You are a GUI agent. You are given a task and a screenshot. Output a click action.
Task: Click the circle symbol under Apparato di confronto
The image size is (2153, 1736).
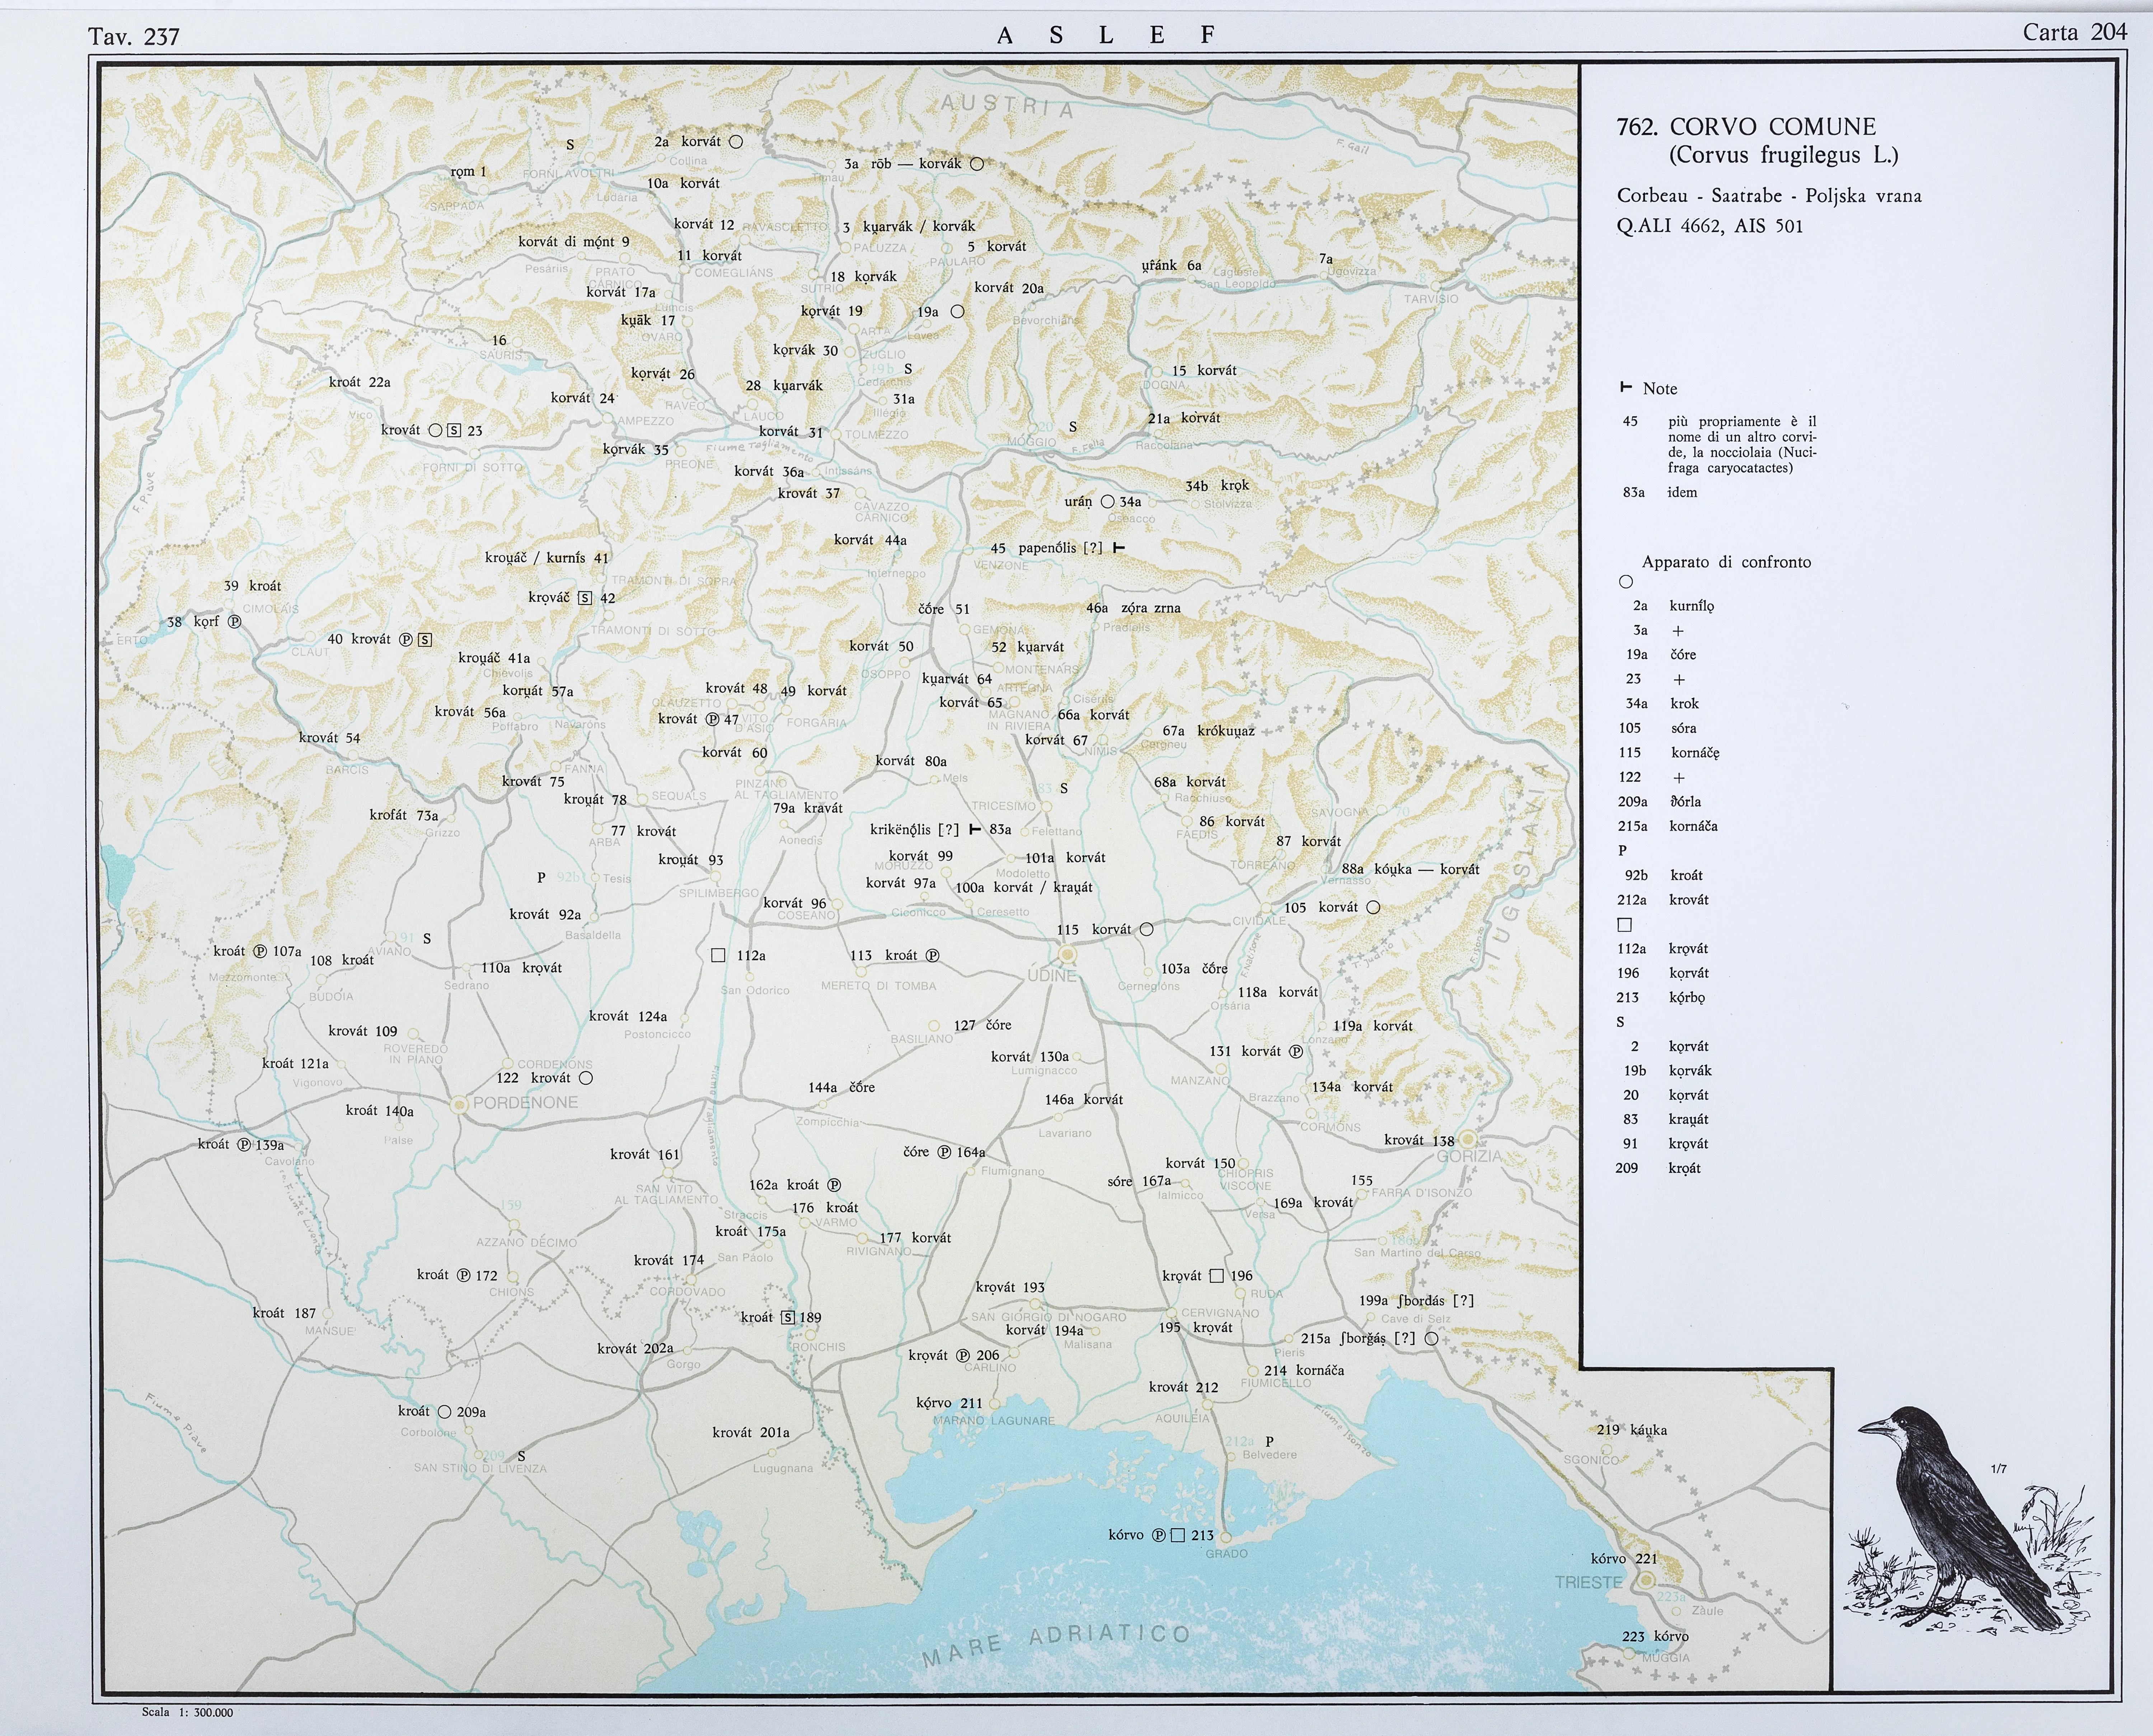click(x=1625, y=582)
